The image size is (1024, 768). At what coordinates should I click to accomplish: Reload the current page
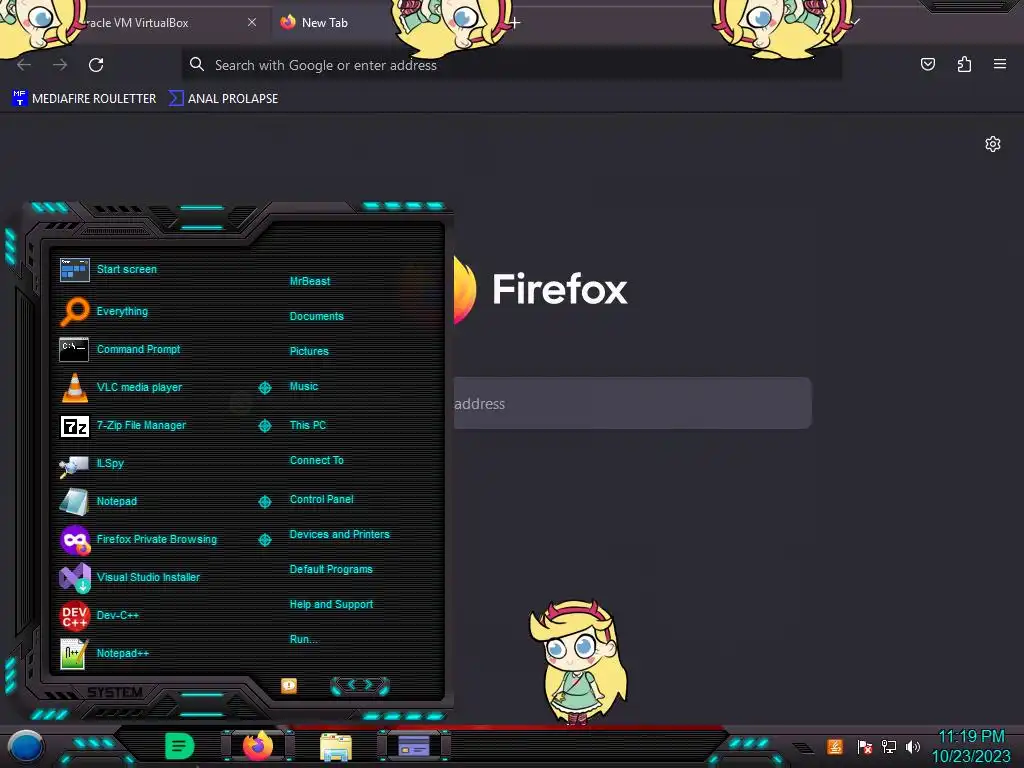tap(96, 65)
